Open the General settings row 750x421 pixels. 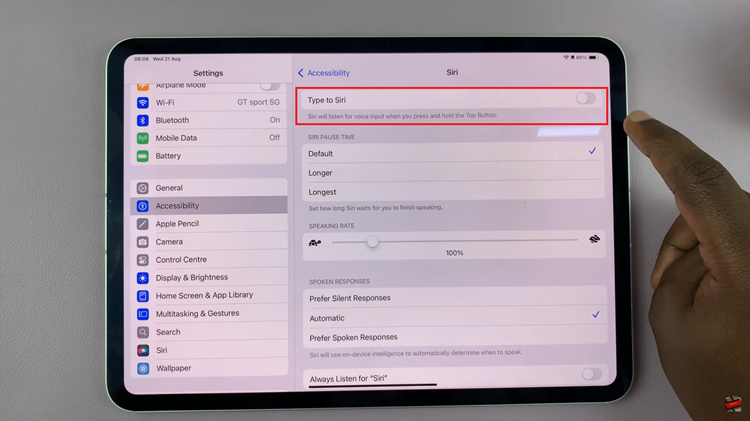(209, 188)
